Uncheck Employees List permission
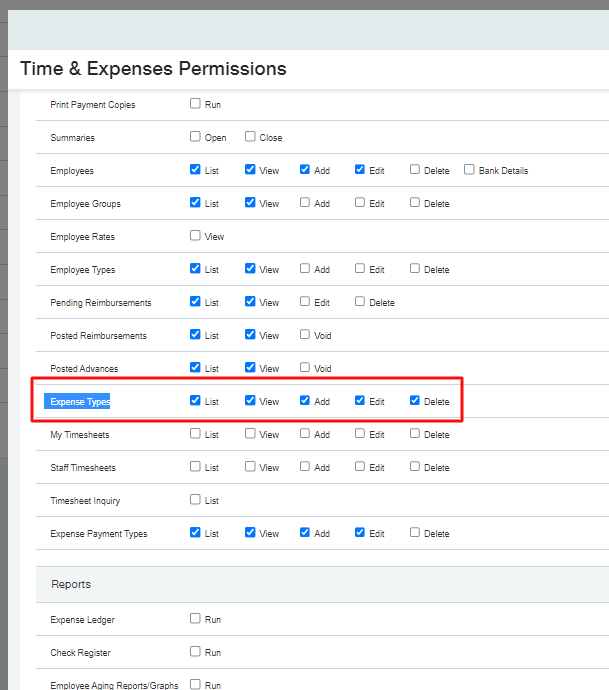This screenshot has height=690, width=609. [195, 169]
